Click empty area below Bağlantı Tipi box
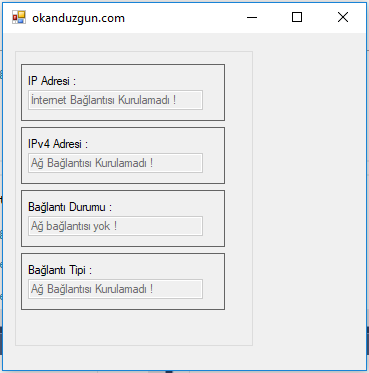Image resolution: width=369 pixels, height=373 pixels. pos(133,328)
